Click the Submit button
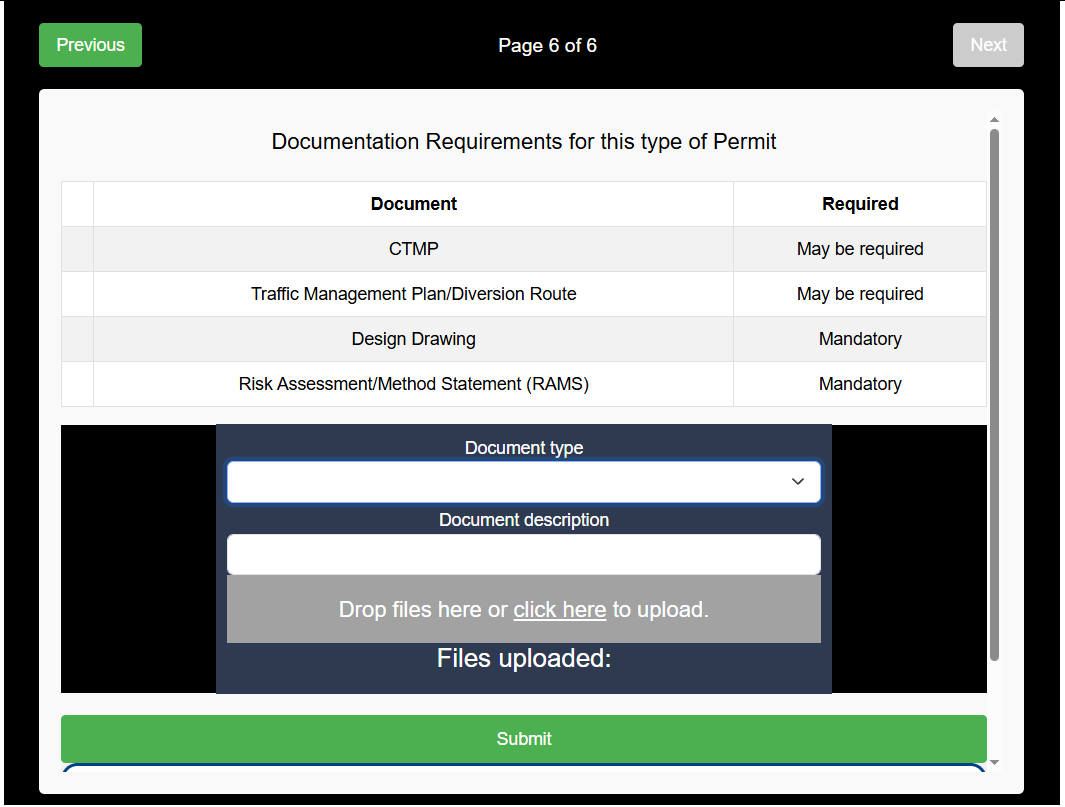1065x807 pixels. click(x=524, y=738)
